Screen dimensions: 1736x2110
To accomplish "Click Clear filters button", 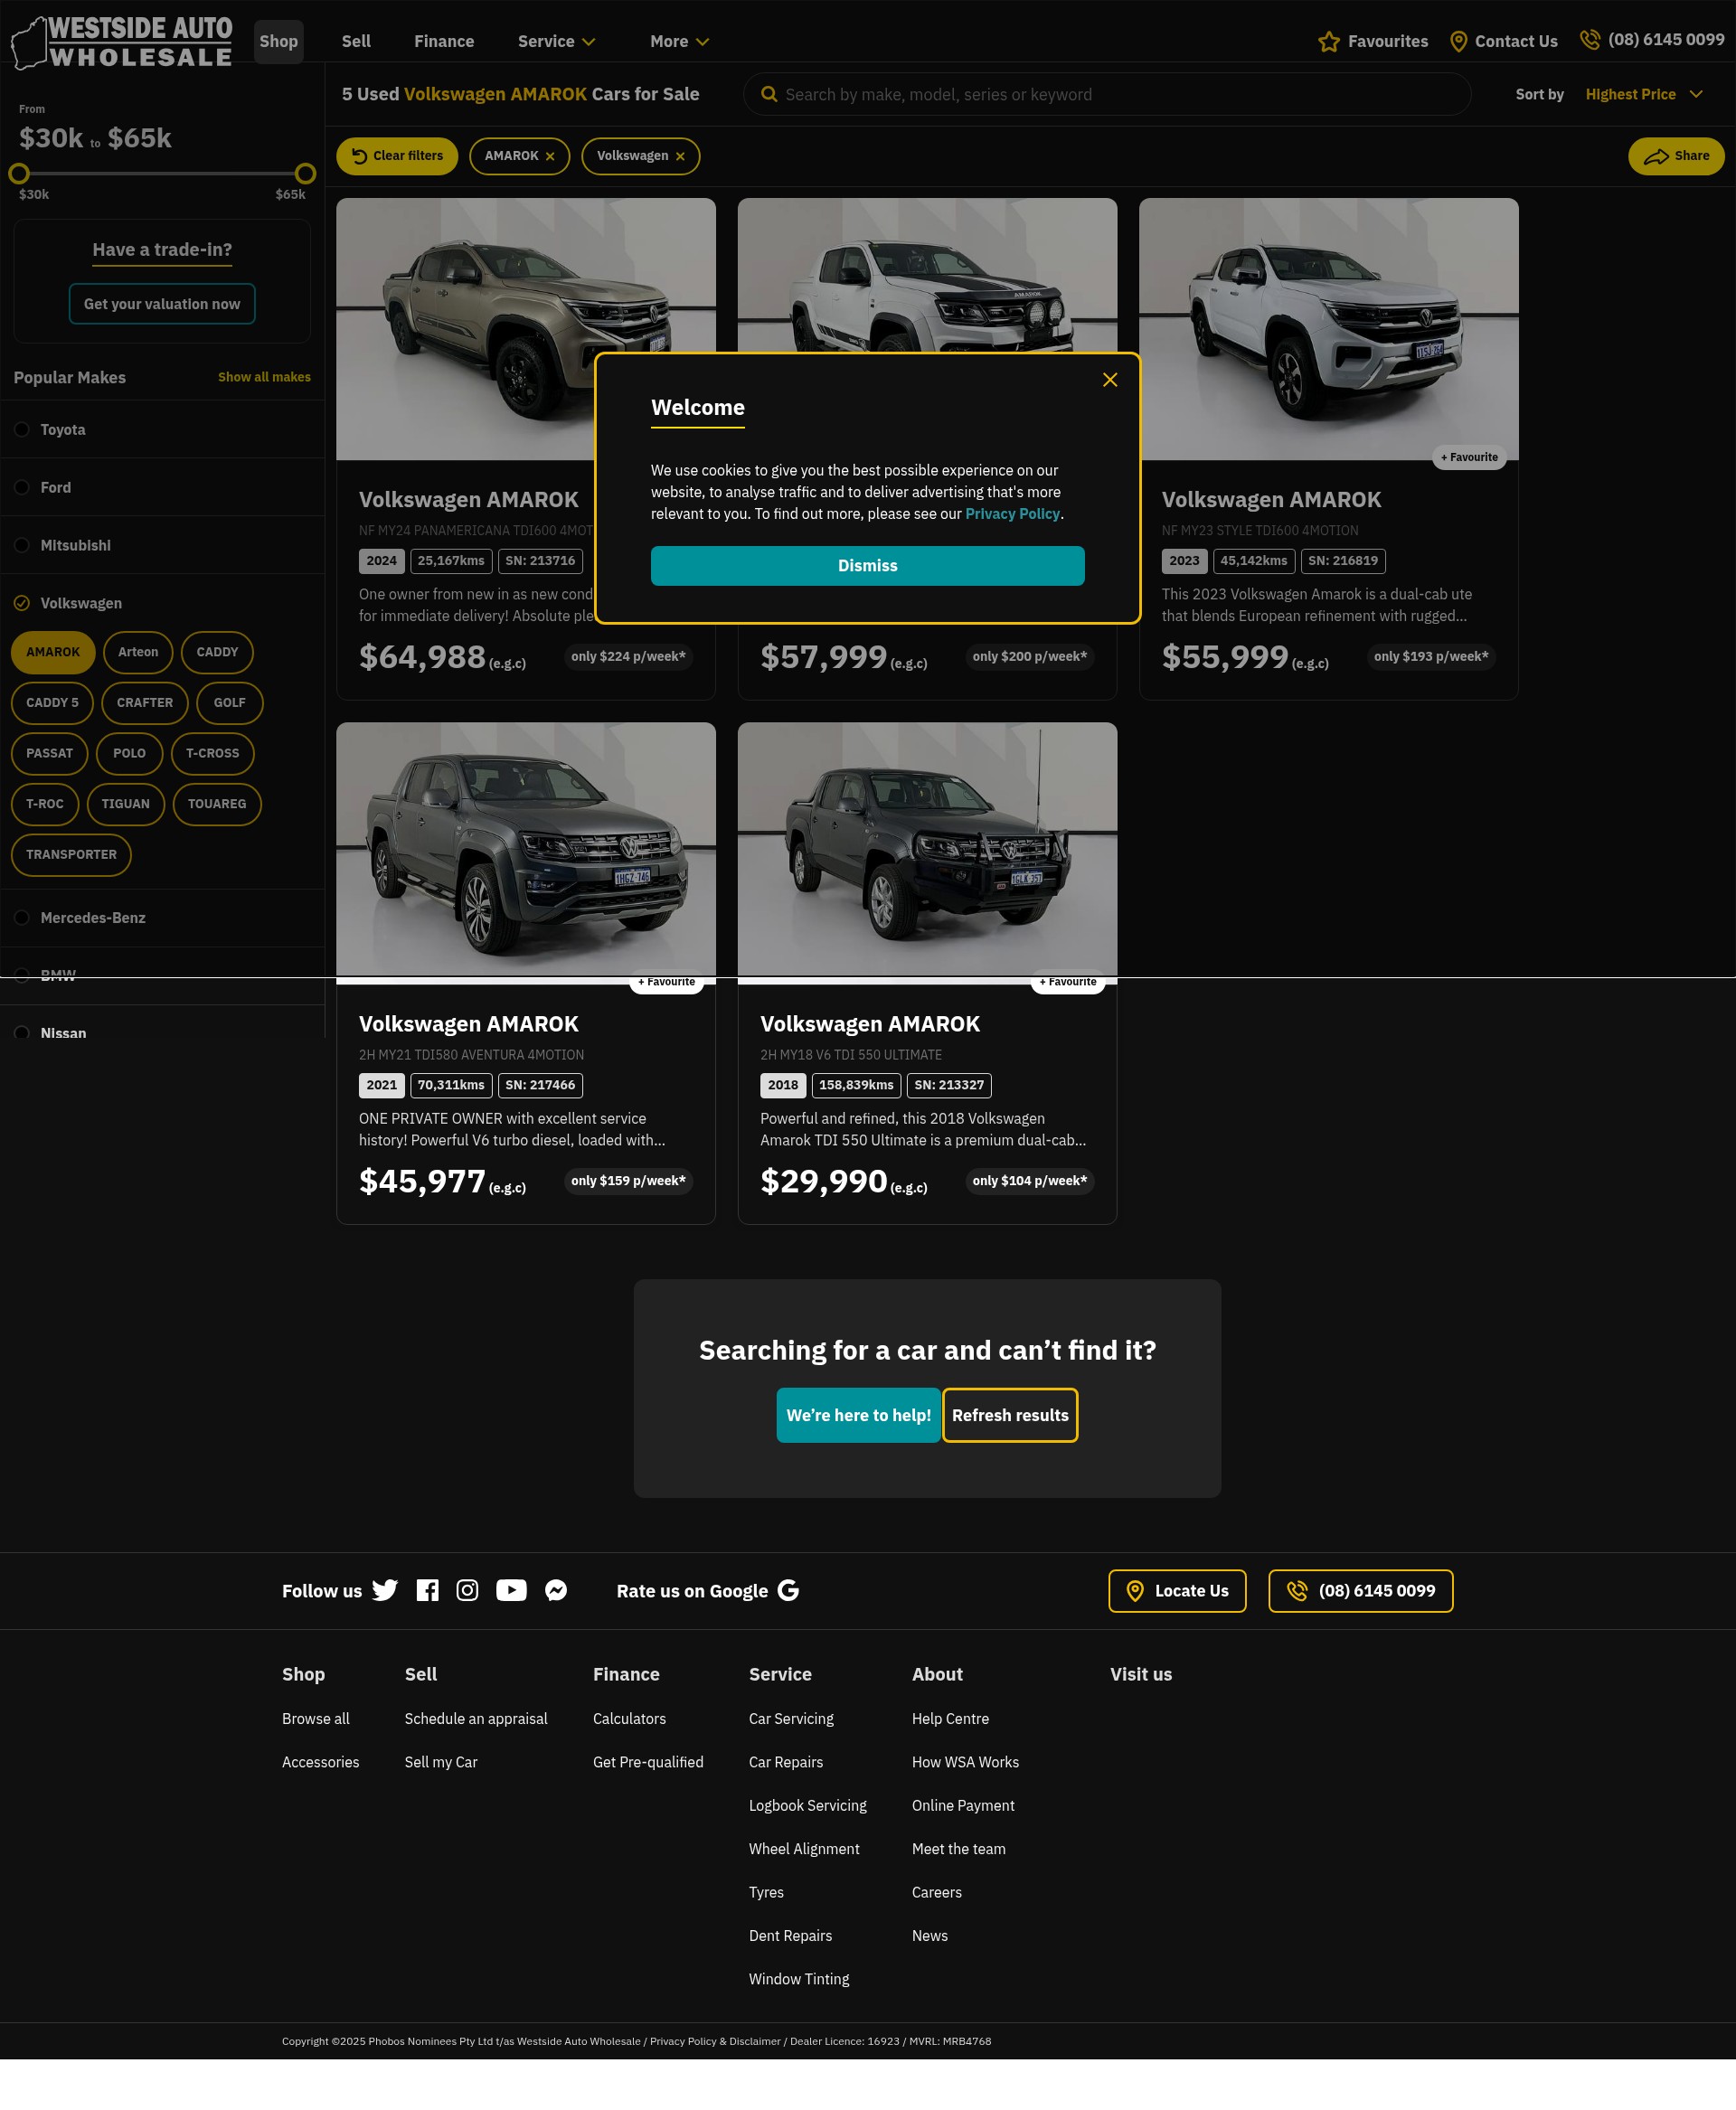I will point(397,156).
